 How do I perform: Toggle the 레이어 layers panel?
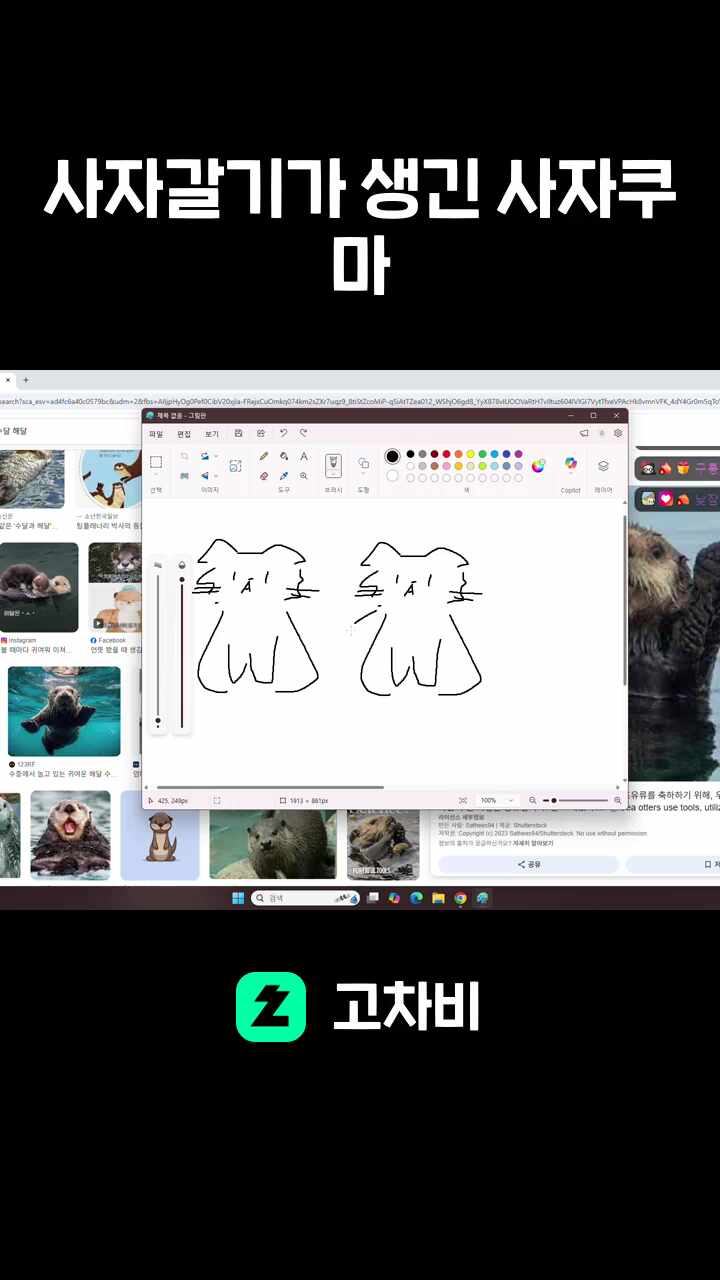tap(603, 465)
